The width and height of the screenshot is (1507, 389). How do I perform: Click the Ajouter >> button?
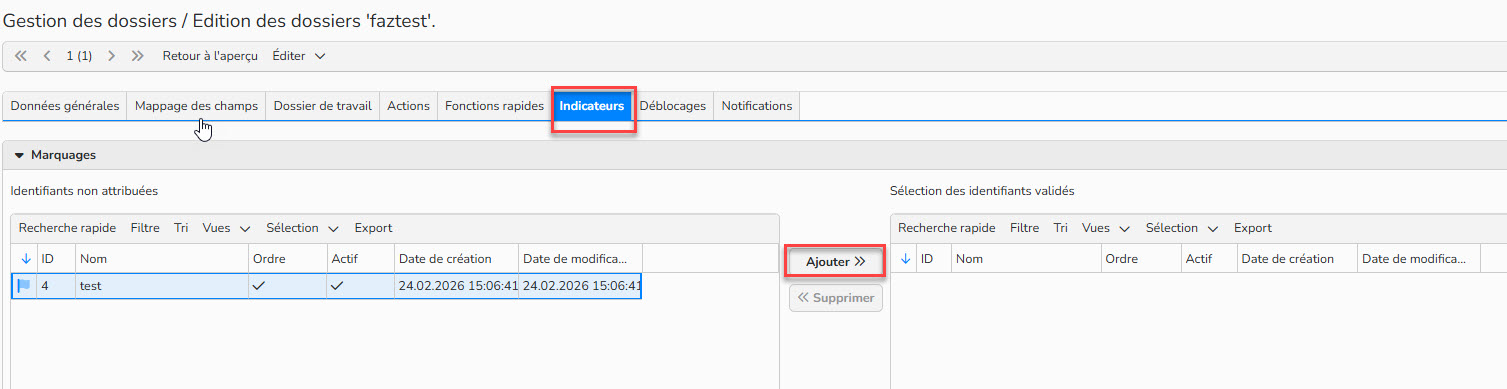point(835,262)
